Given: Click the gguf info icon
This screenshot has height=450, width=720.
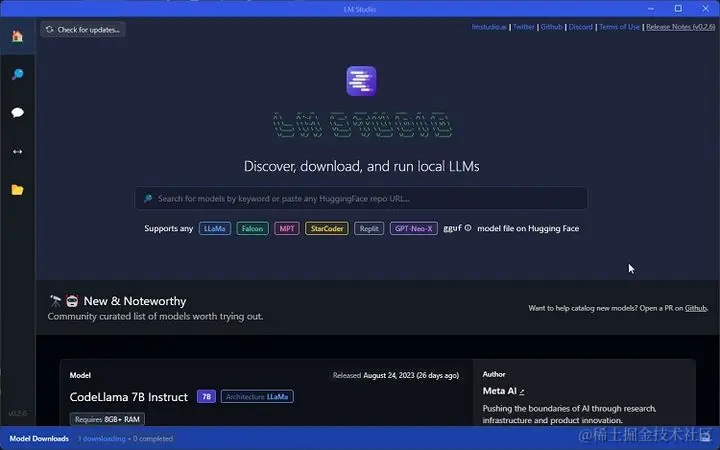Looking at the screenshot, I should click(467, 228).
